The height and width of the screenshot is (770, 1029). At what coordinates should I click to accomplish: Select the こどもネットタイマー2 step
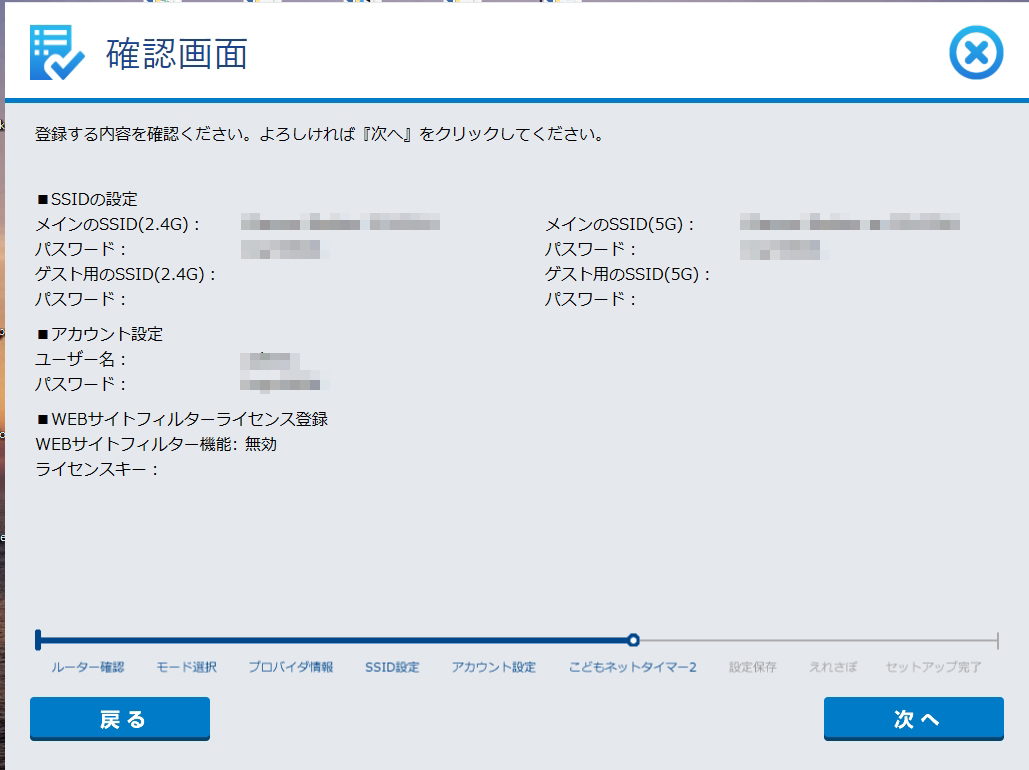632,667
